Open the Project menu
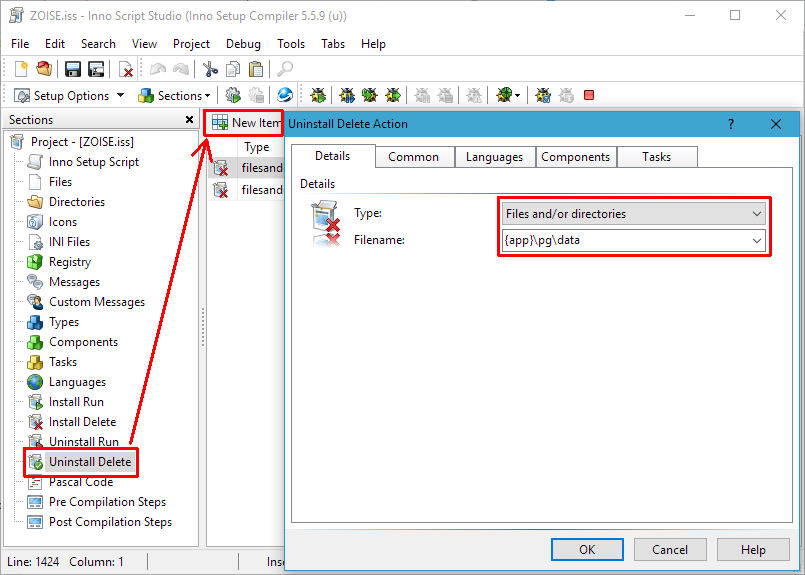Screen dimensions: 805x575 click(191, 44)
